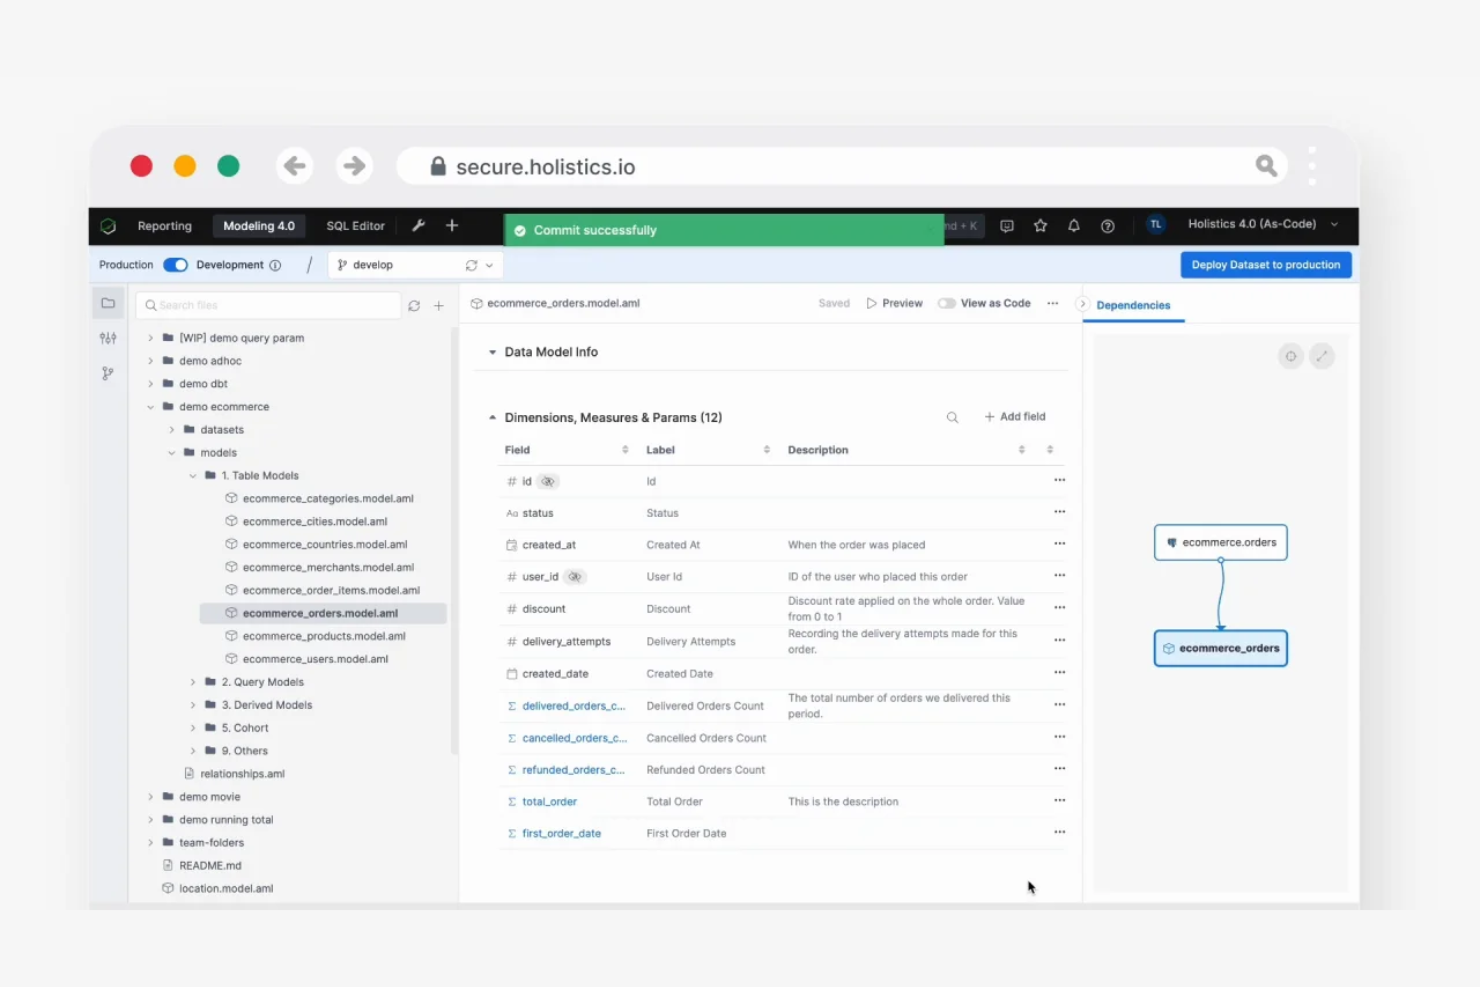1480x987 pixels.
Task: Click the folder explorer icon in sidebar
Action: [108, 302]
